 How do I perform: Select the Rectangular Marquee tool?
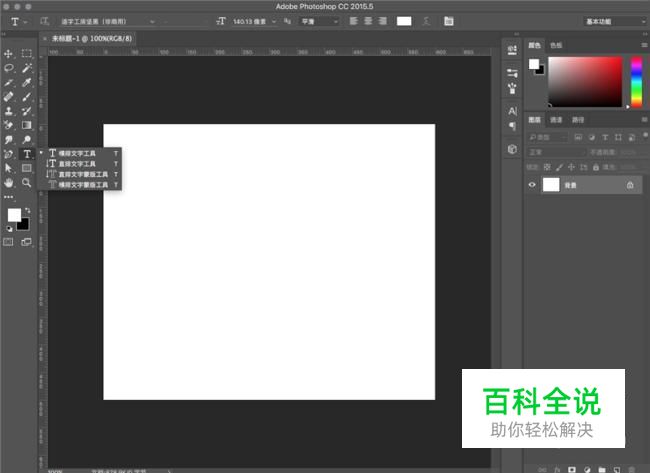[x=27, y=53]
